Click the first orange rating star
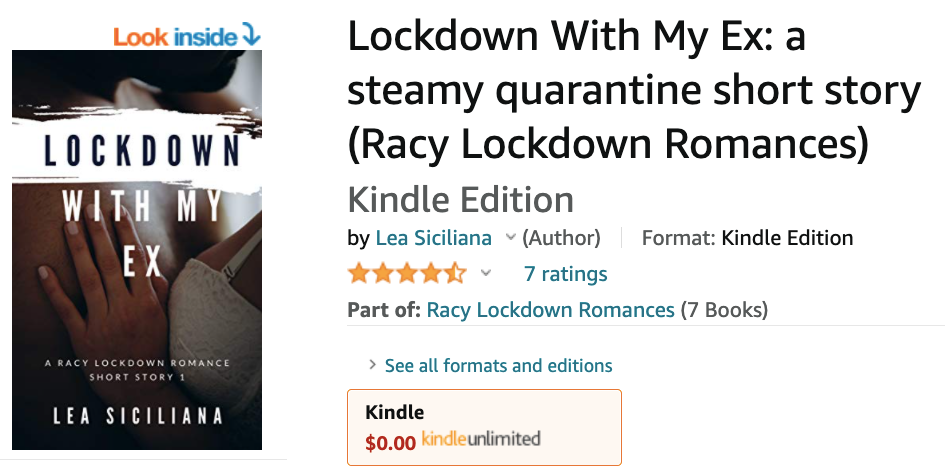This screenshot has width=945, height=473. [x=359, y=273]
